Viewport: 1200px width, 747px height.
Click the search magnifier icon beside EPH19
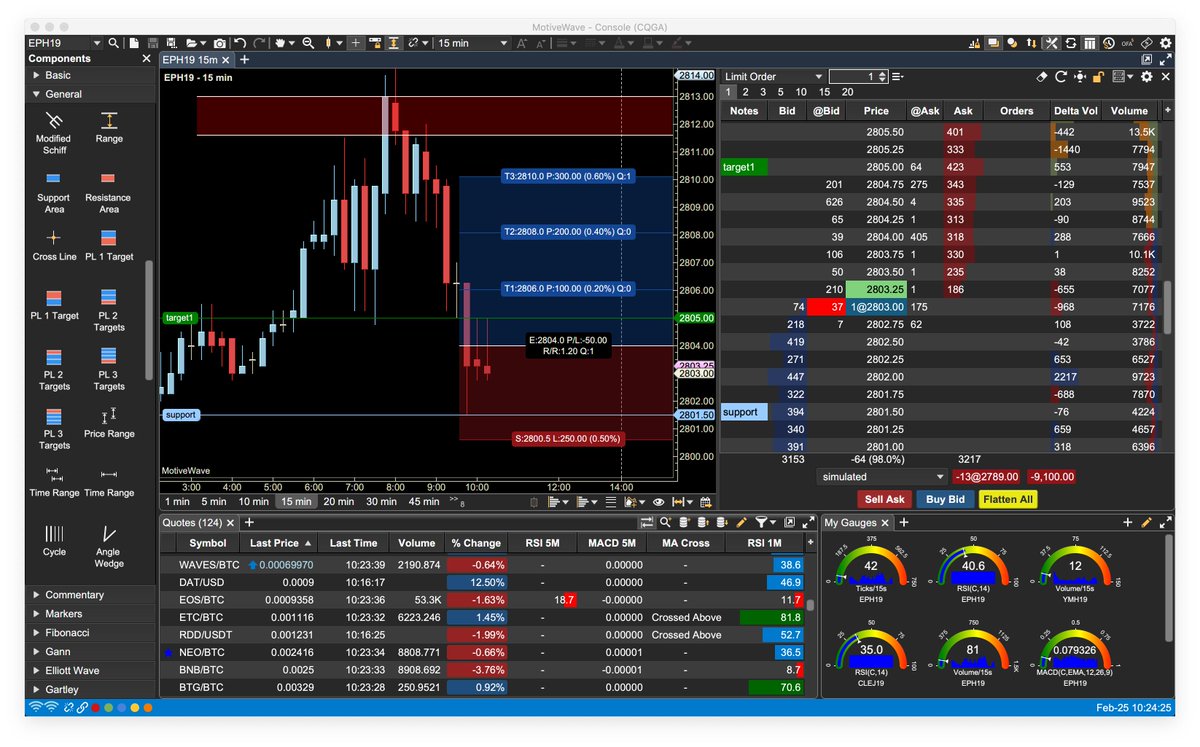pos(113,43)
